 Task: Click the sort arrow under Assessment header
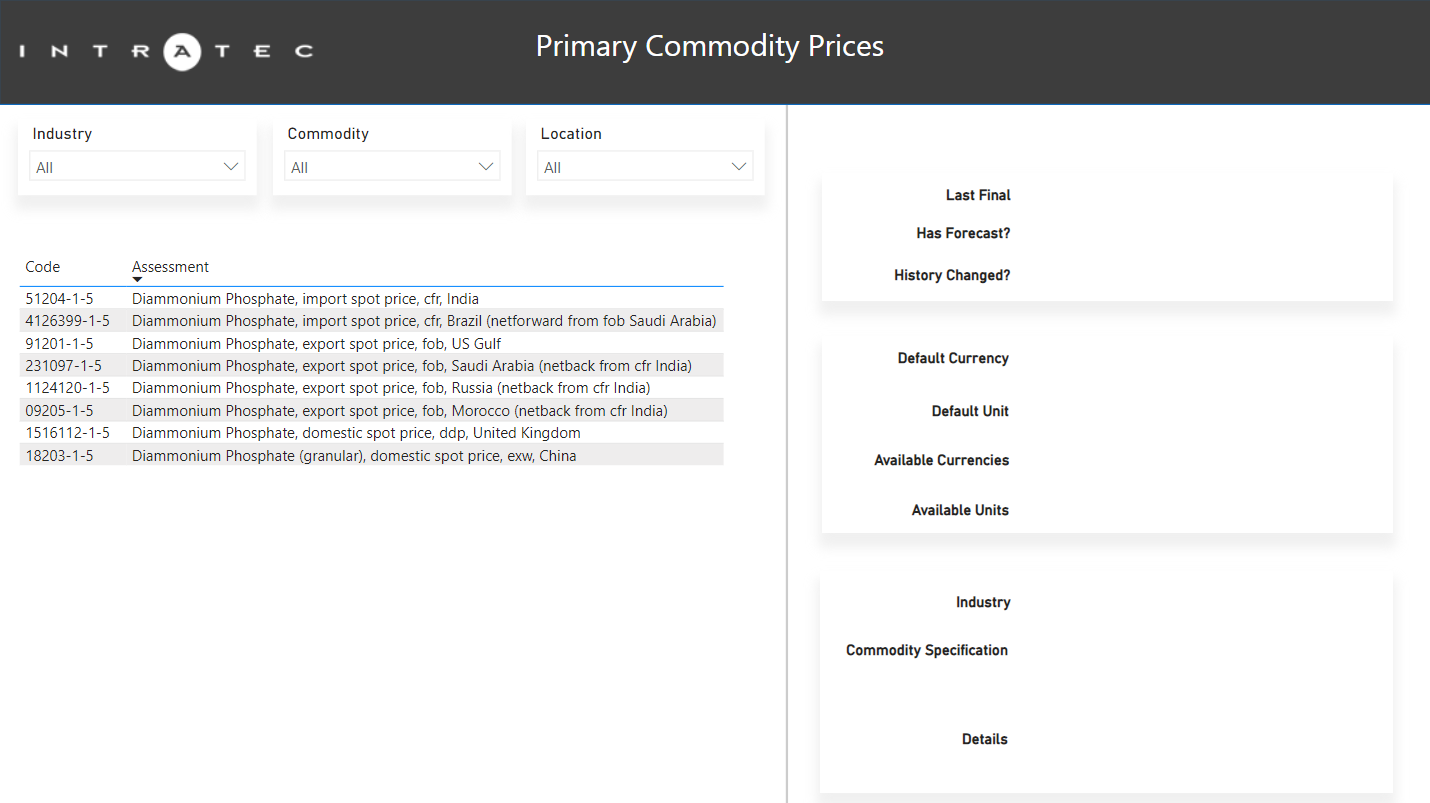pos(138,280)
